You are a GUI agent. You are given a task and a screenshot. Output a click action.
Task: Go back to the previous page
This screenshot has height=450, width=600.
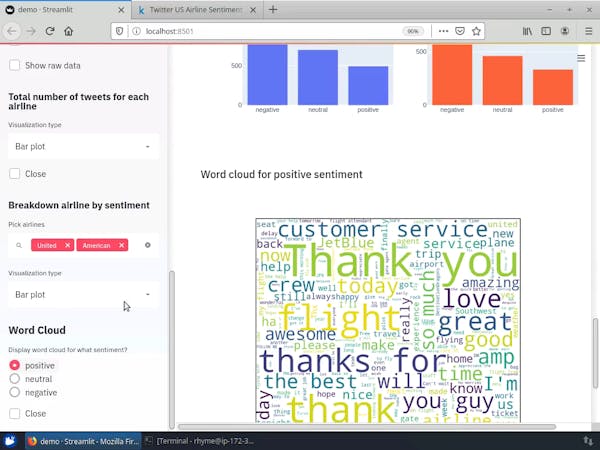pyautogui.click(x=12, y=31)
